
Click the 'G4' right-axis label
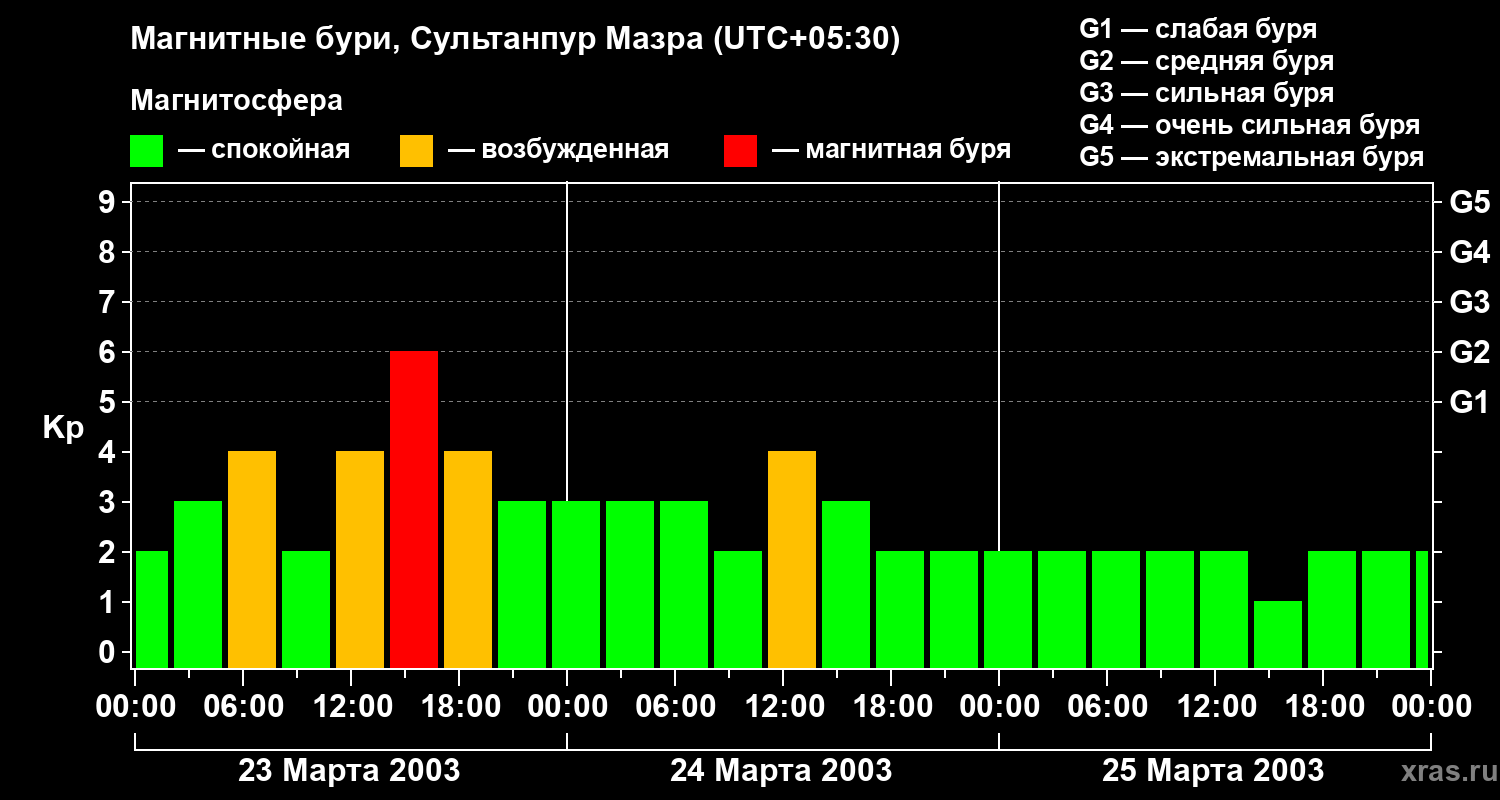[1469, 252]
